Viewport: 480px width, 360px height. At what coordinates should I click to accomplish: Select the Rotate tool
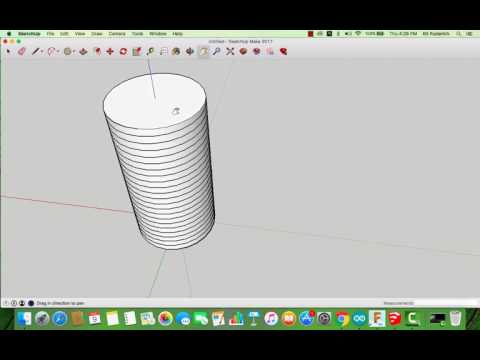(x=123, y=51)
